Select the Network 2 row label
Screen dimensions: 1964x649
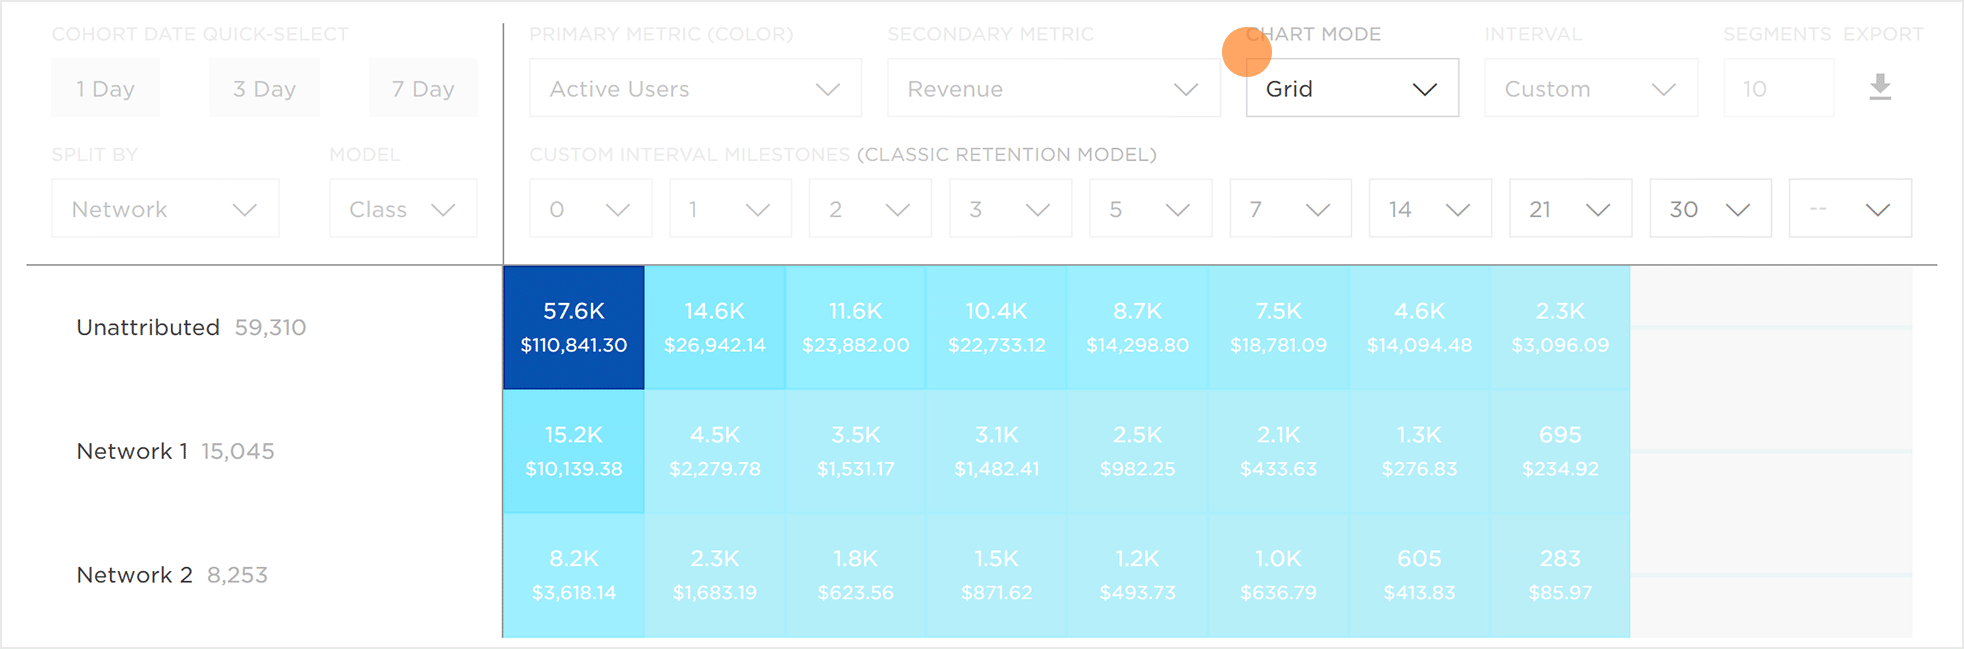coord(134,575)
